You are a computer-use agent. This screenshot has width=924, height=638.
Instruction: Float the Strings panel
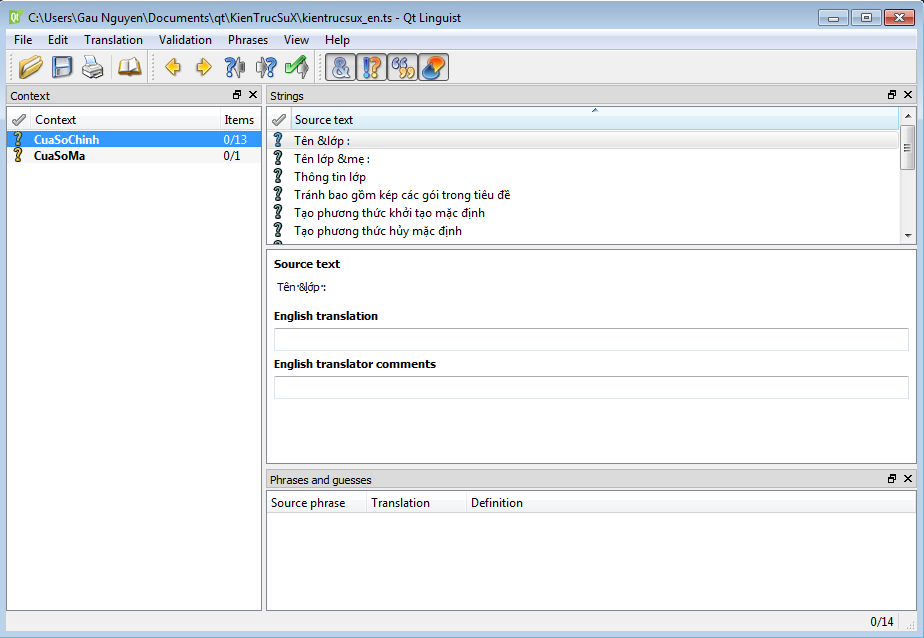tap(892, 95)
